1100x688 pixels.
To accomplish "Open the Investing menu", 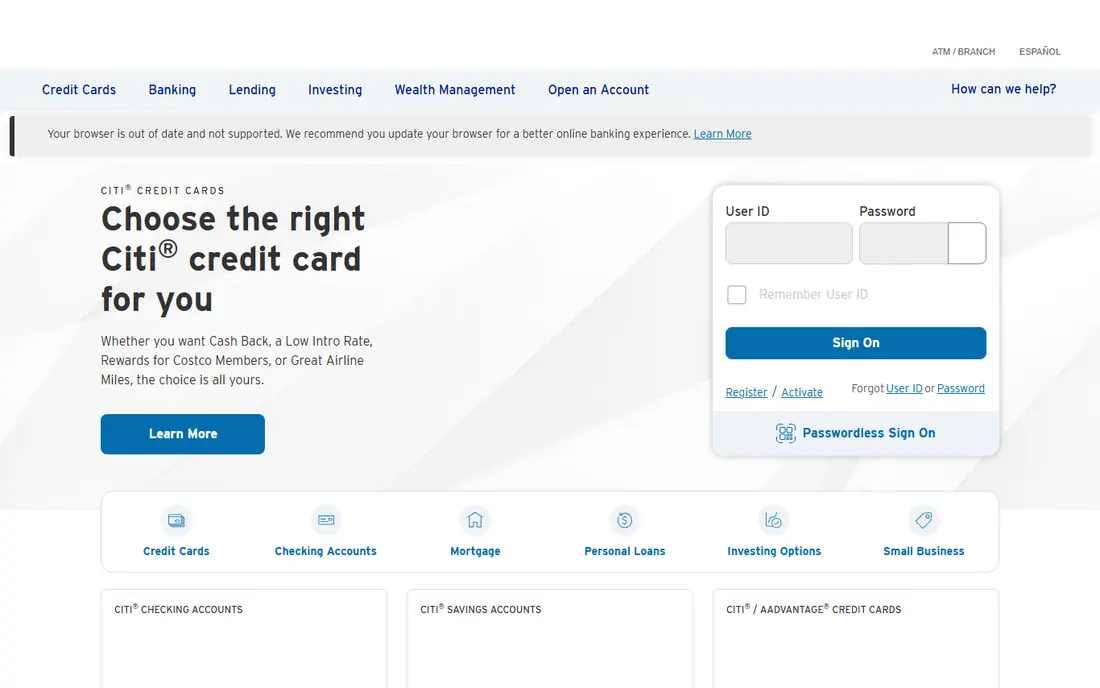I will [335, 90].
